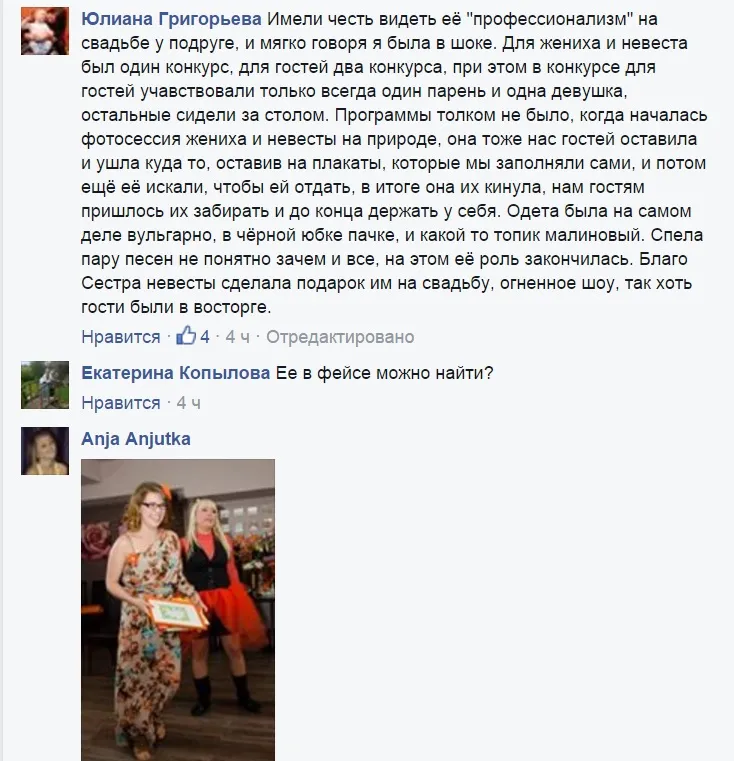734x761 pixels.
Task: Open Екатерина Копылова's profile avatar
Action: [45, 385]
